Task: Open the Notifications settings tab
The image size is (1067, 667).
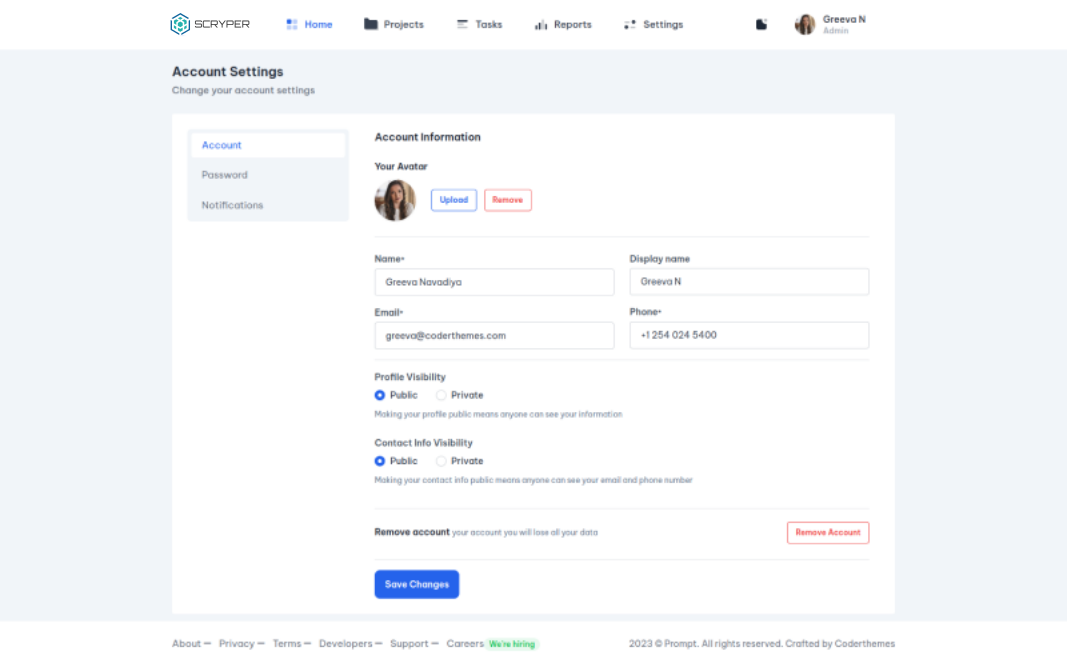Action: [233, 205]
